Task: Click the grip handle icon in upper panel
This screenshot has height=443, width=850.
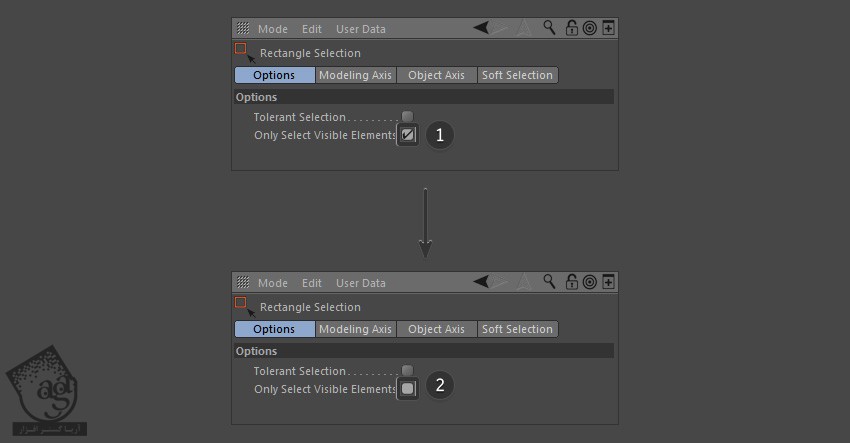Action: [242, 29]
